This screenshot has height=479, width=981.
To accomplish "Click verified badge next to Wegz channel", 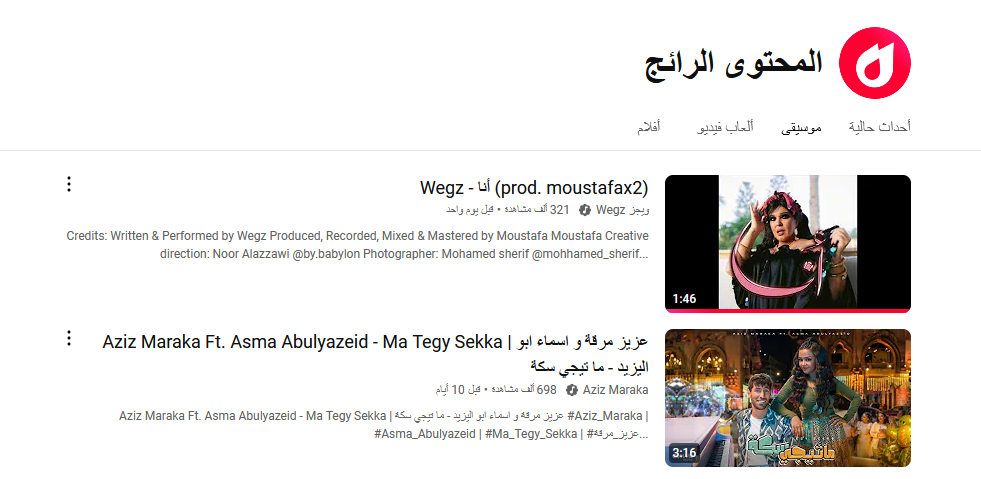I will (585, 210).
